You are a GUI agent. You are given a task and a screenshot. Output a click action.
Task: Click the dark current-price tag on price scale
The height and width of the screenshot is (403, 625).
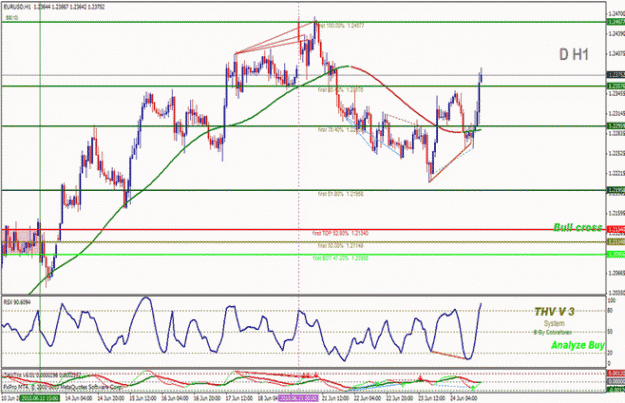pyautogui.click(x=615, y=75)
